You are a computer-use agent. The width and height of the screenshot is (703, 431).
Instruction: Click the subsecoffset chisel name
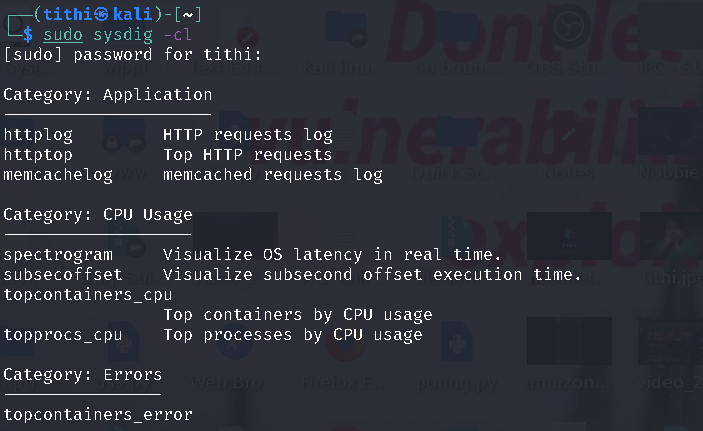coord(63,274)
